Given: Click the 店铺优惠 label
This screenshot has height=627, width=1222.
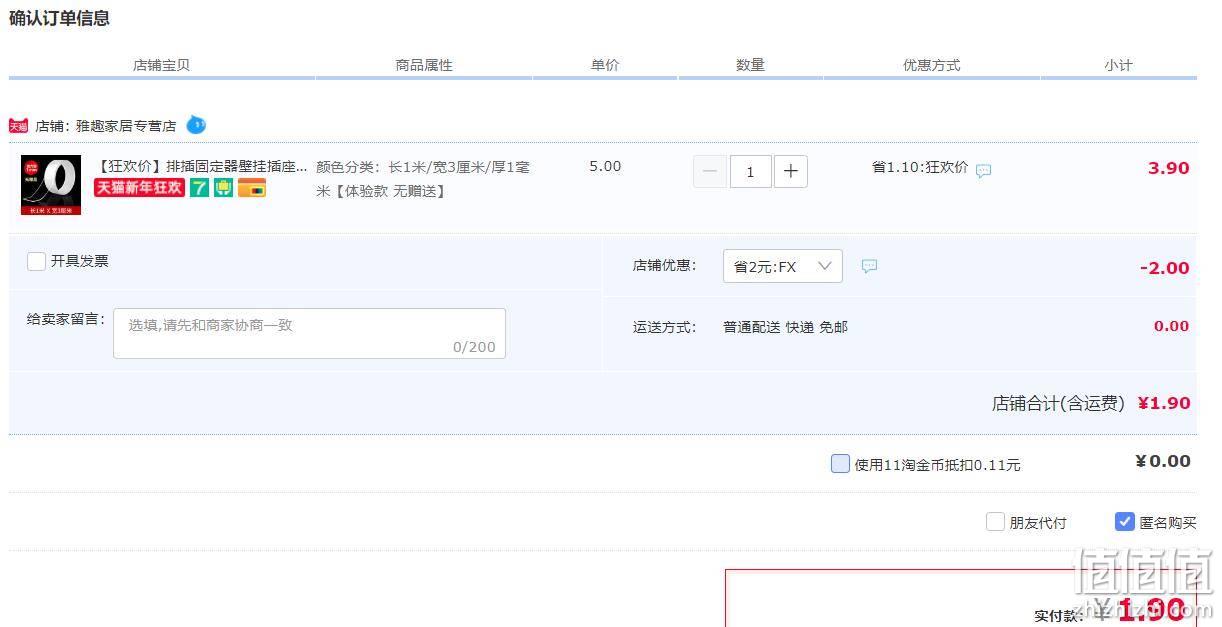Looking at the screenshot, I should (x=664, y=266).
